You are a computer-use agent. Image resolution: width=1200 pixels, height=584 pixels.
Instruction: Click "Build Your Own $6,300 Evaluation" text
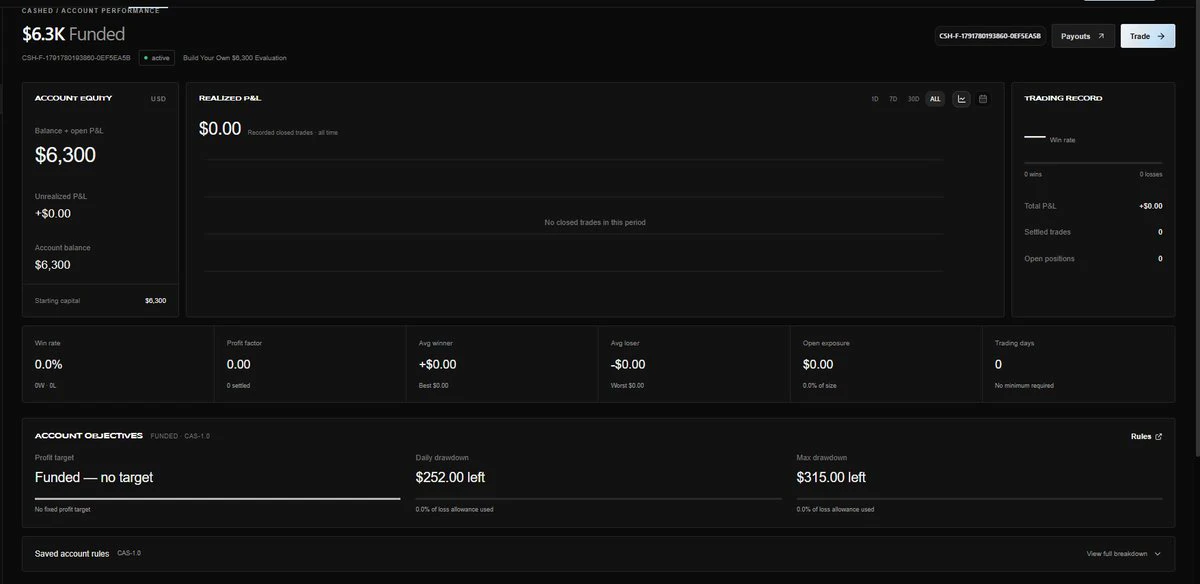coord(235,58)
